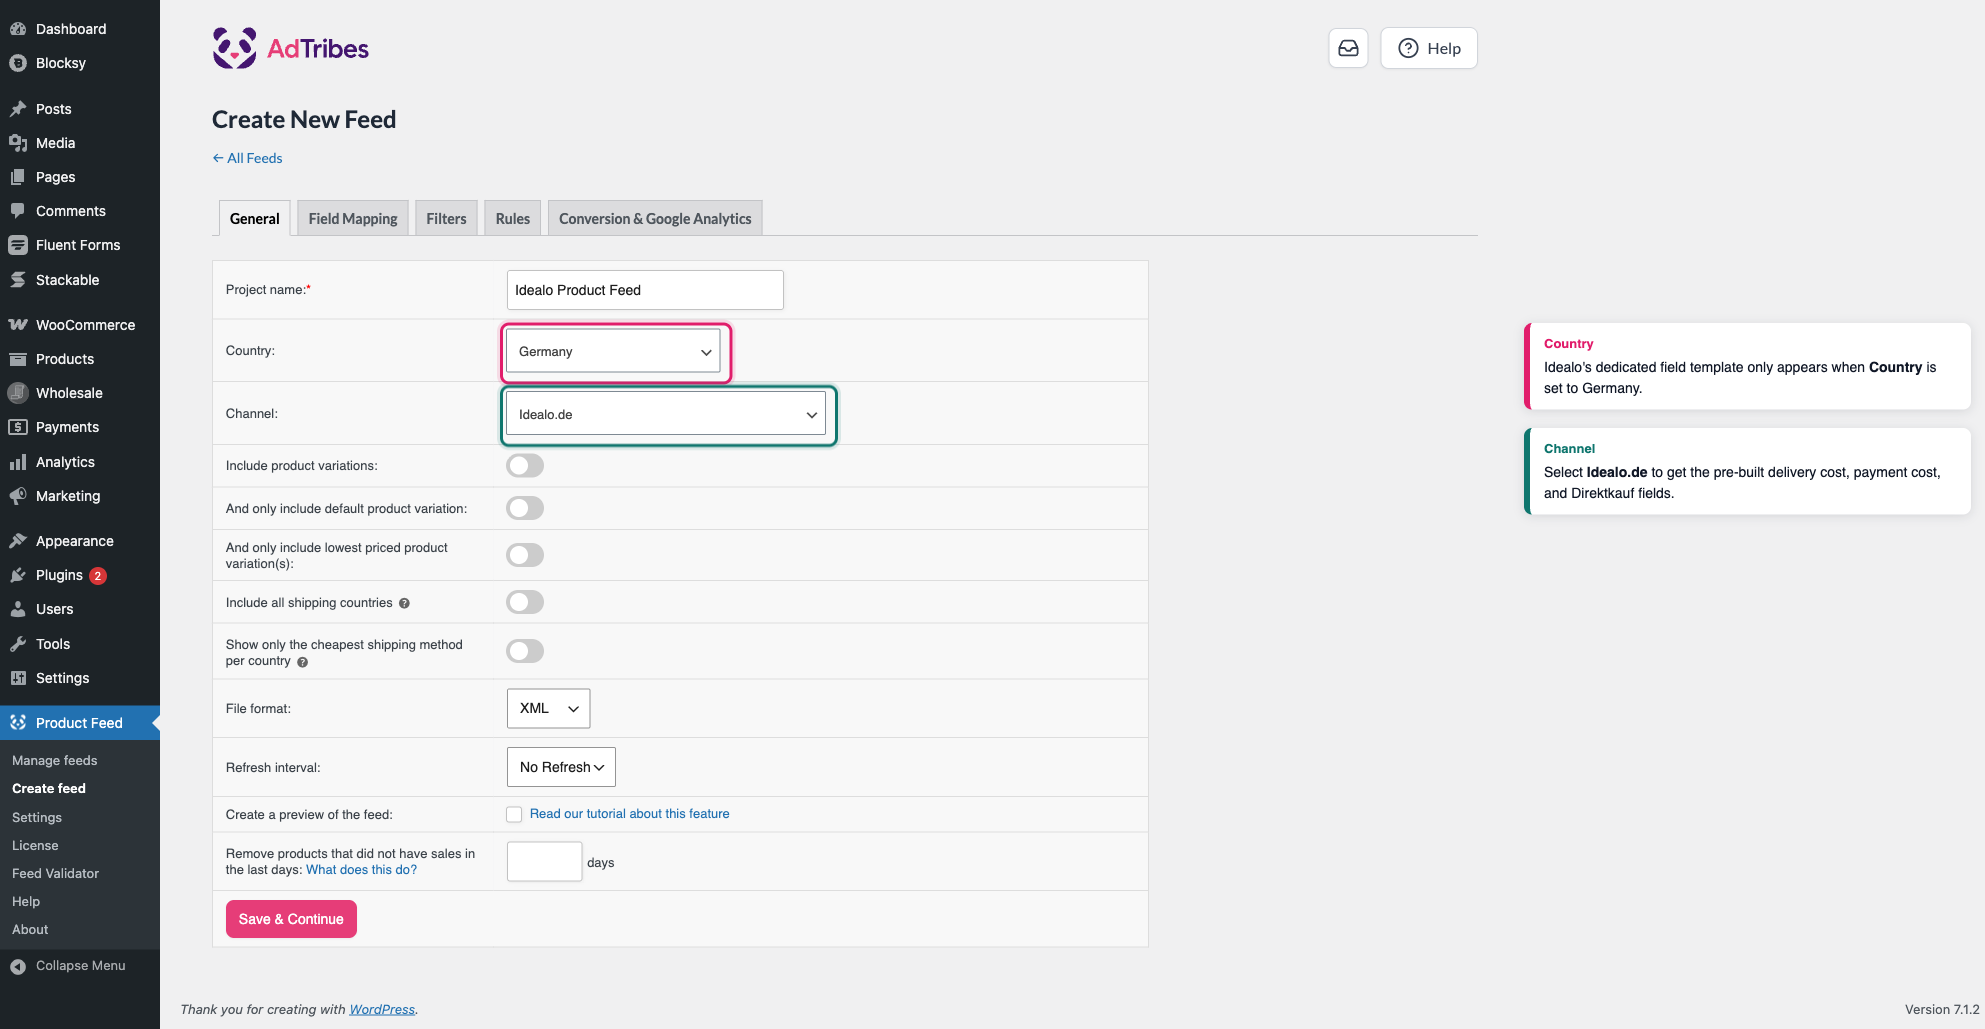Screen dimensions: 1985x1029
Task: Open the Channel dropdown showing Idealo.de
Action: (666, 414)
